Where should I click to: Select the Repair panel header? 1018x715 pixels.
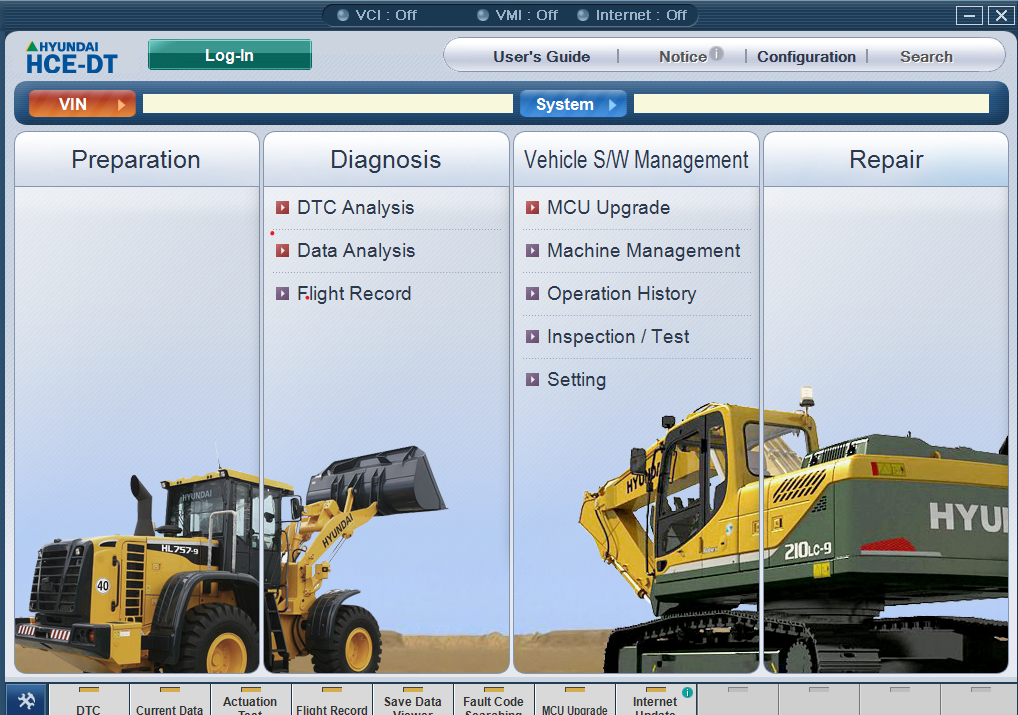coord(886,160)
